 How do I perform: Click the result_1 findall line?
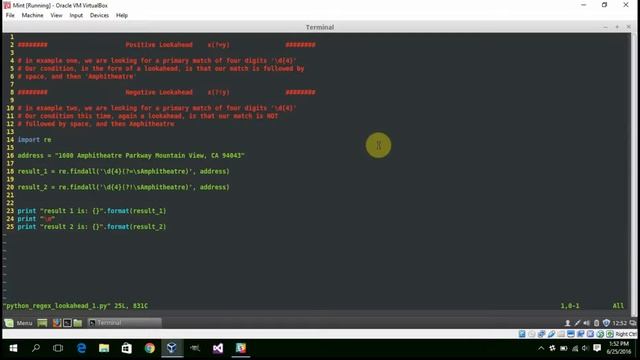[x=123, y=171]
